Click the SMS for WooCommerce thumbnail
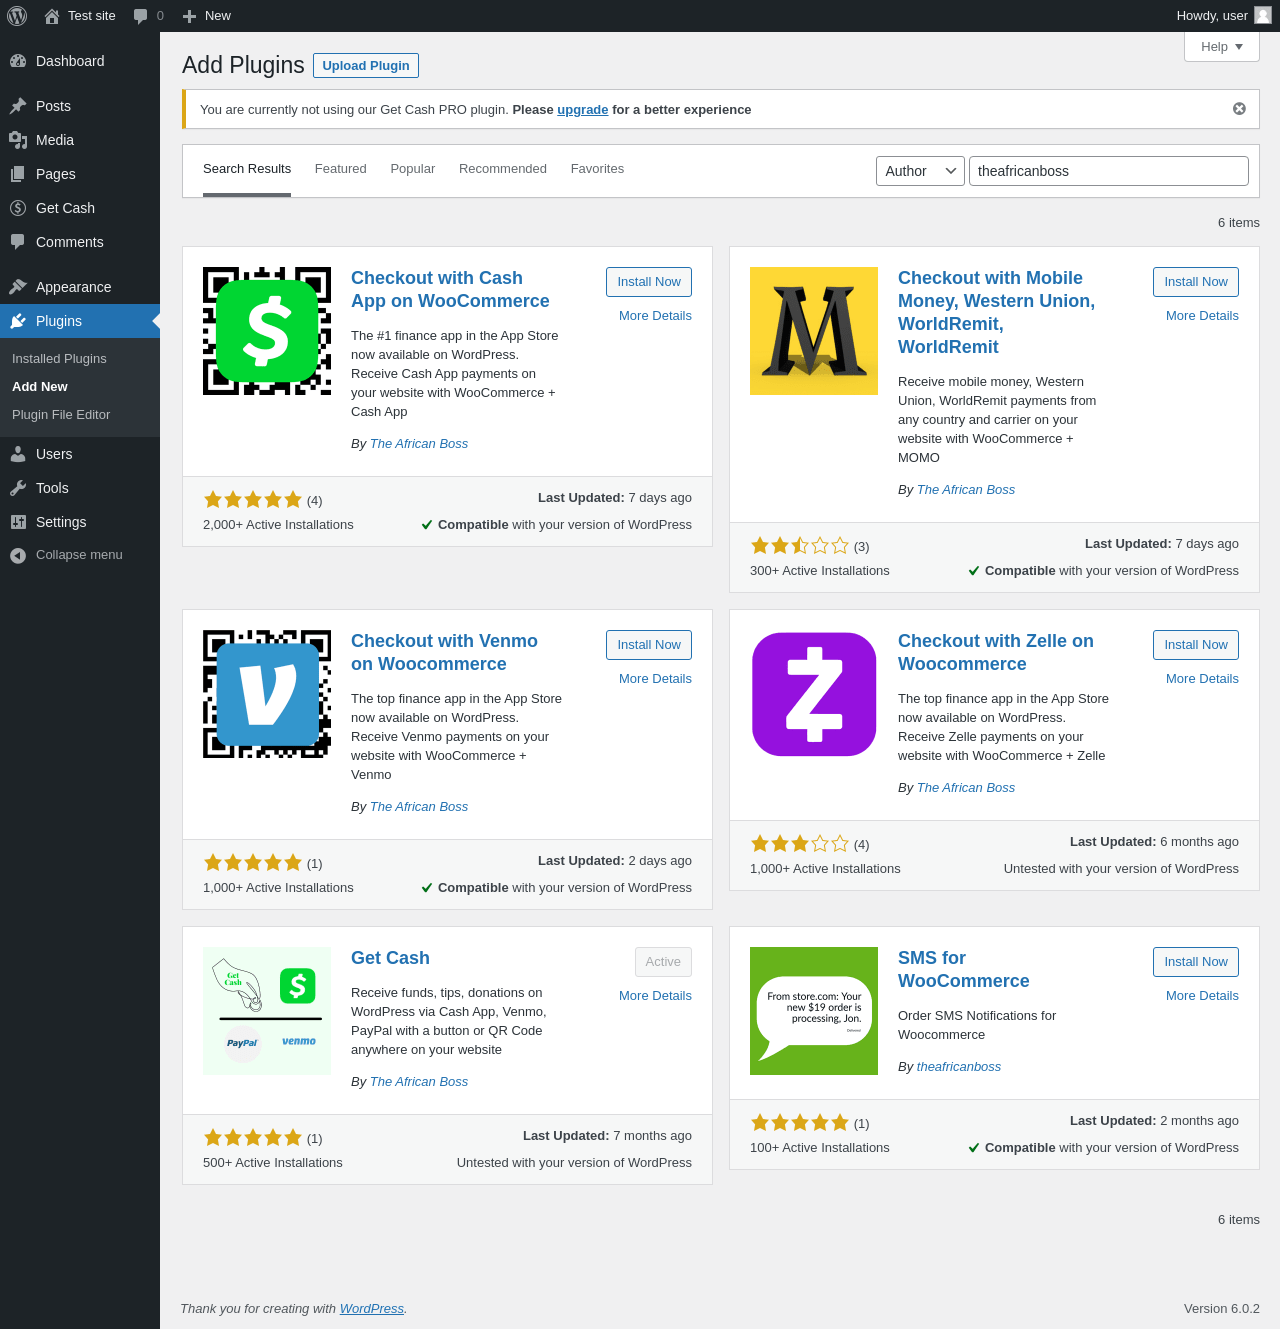The width and height of the screenshot is (1280, 1329). pyautogui.click(x=814, y=1011)
